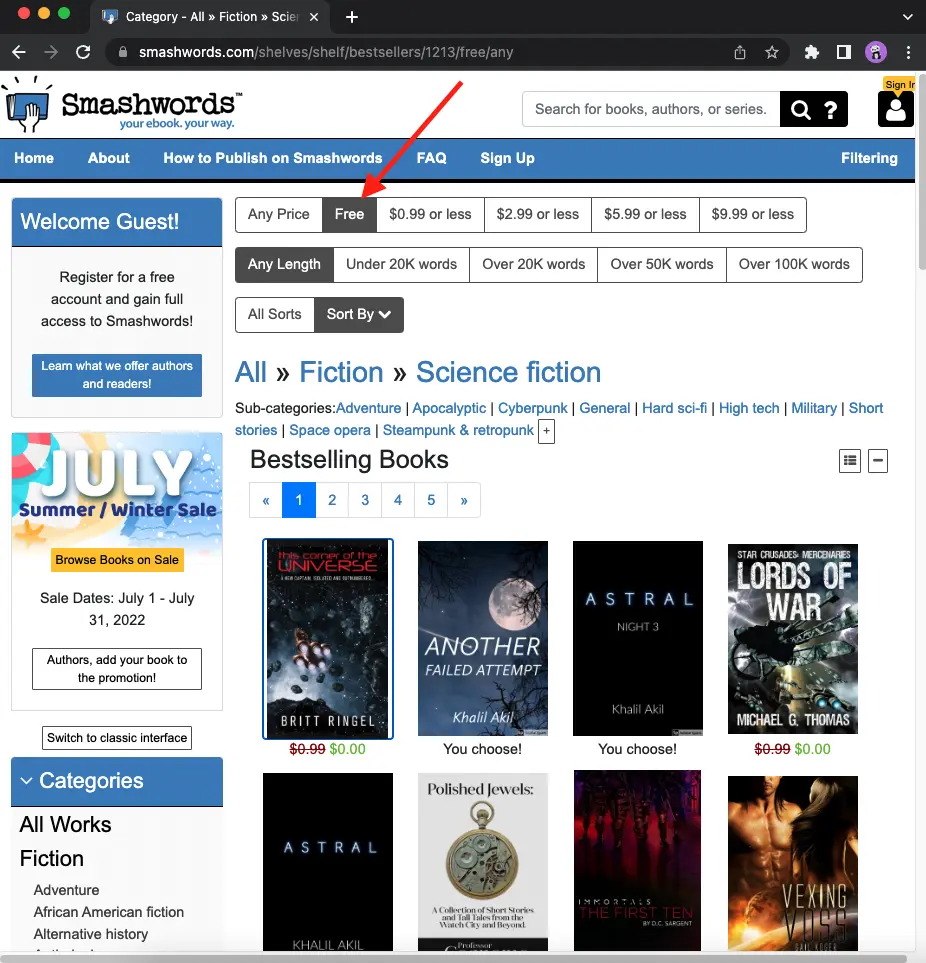This screenshot has height=963, width=926.
Task: Filter by Over 20K words
Action: [534, 265]
